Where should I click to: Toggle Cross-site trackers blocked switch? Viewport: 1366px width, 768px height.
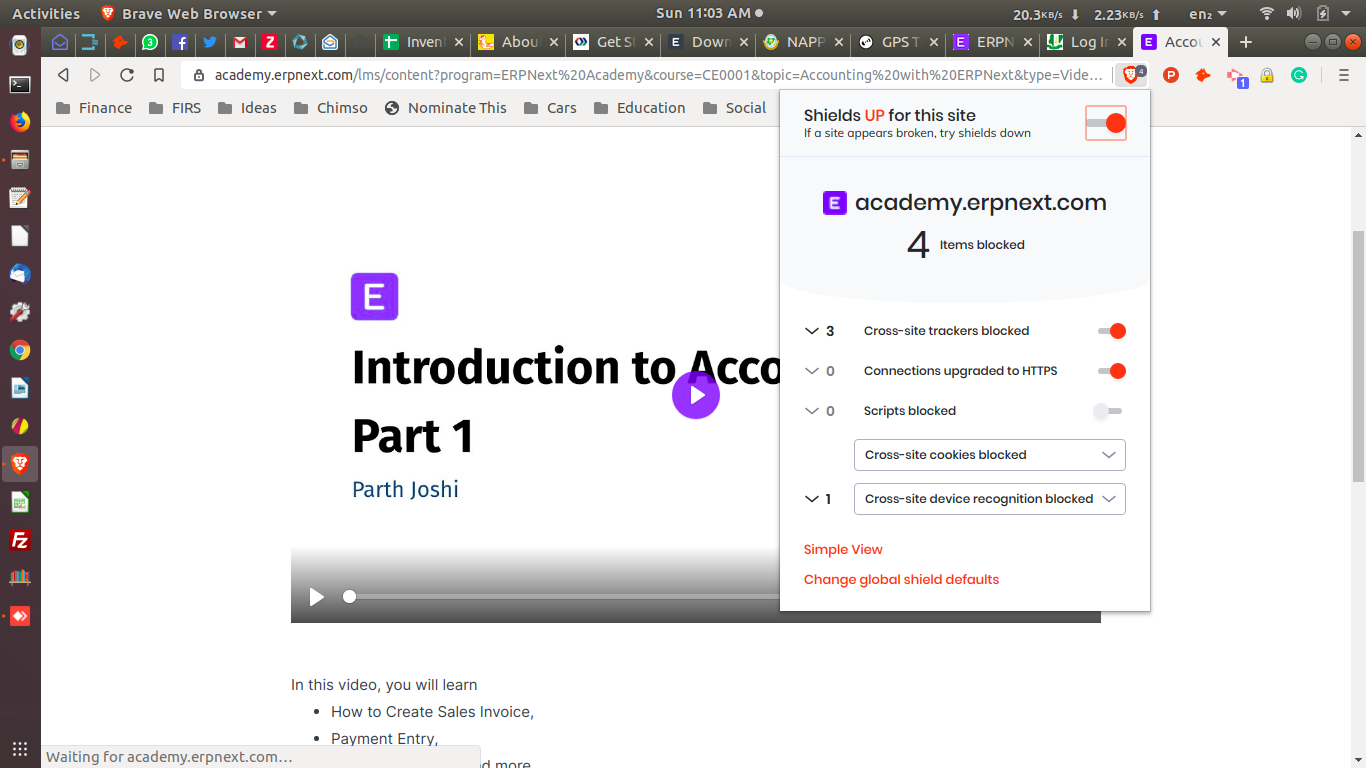(x=1112, y=331)
